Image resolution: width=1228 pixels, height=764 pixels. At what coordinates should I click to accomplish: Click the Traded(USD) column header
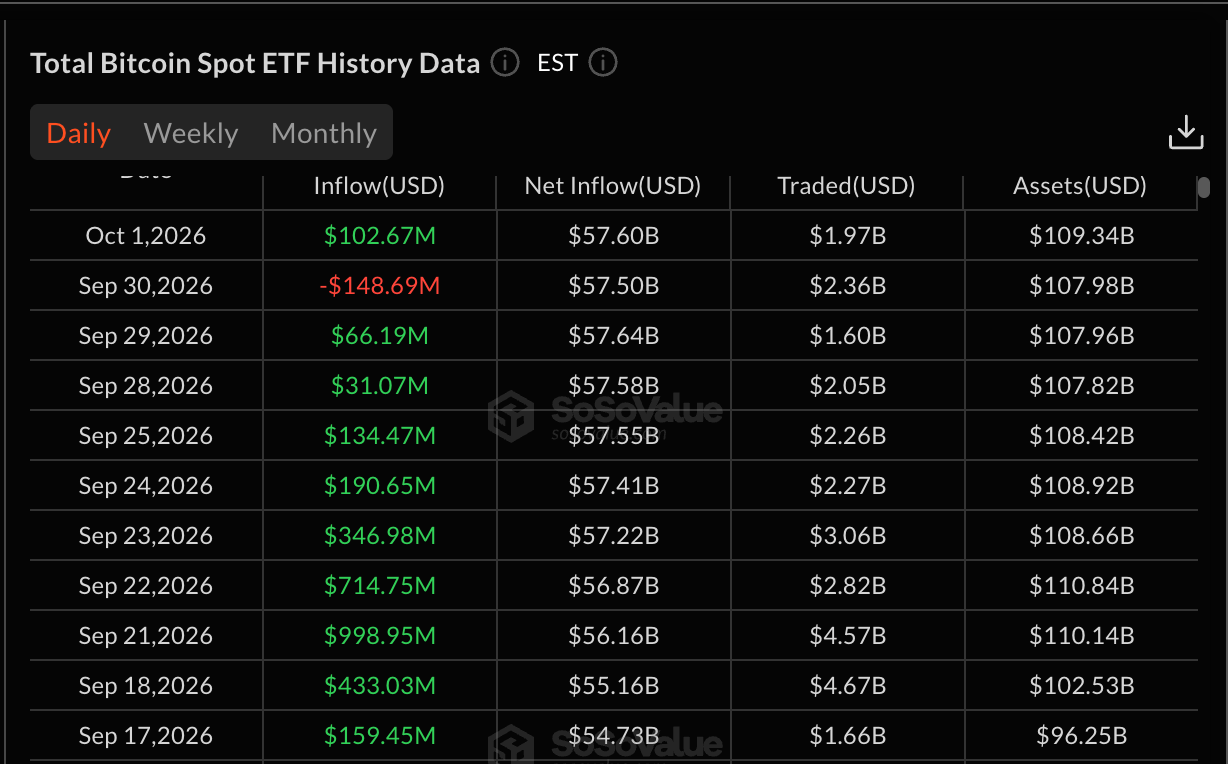[x=847, y=186]
